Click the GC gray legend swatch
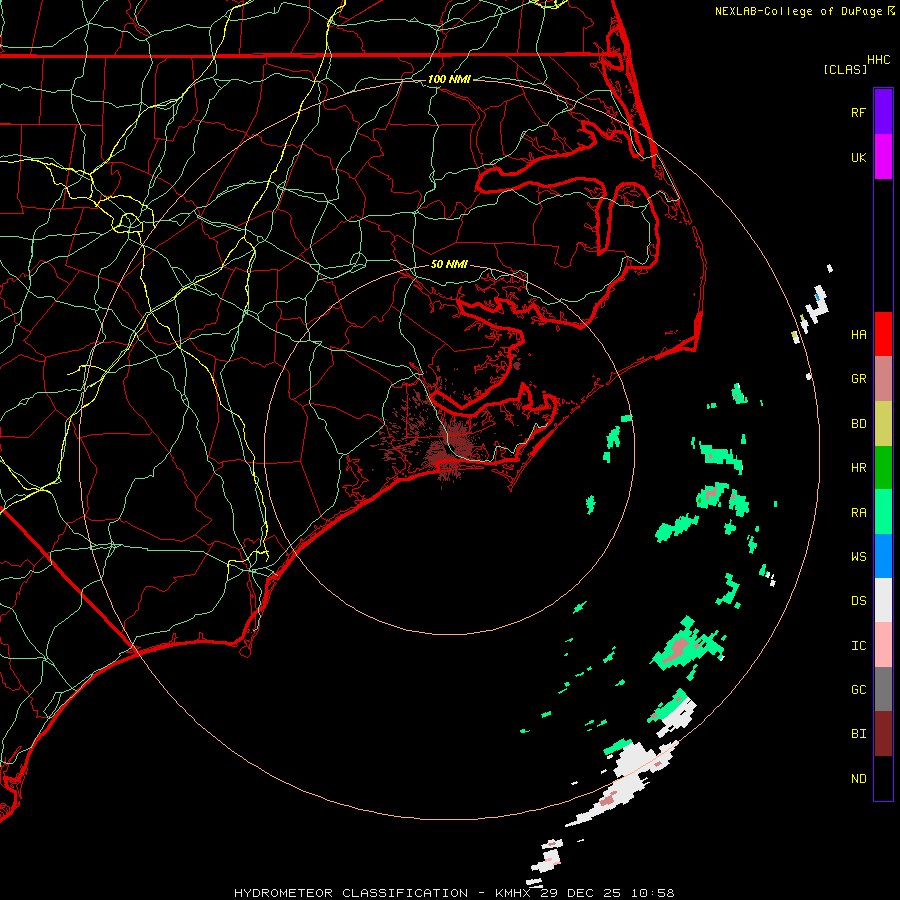 pos(883,689)
